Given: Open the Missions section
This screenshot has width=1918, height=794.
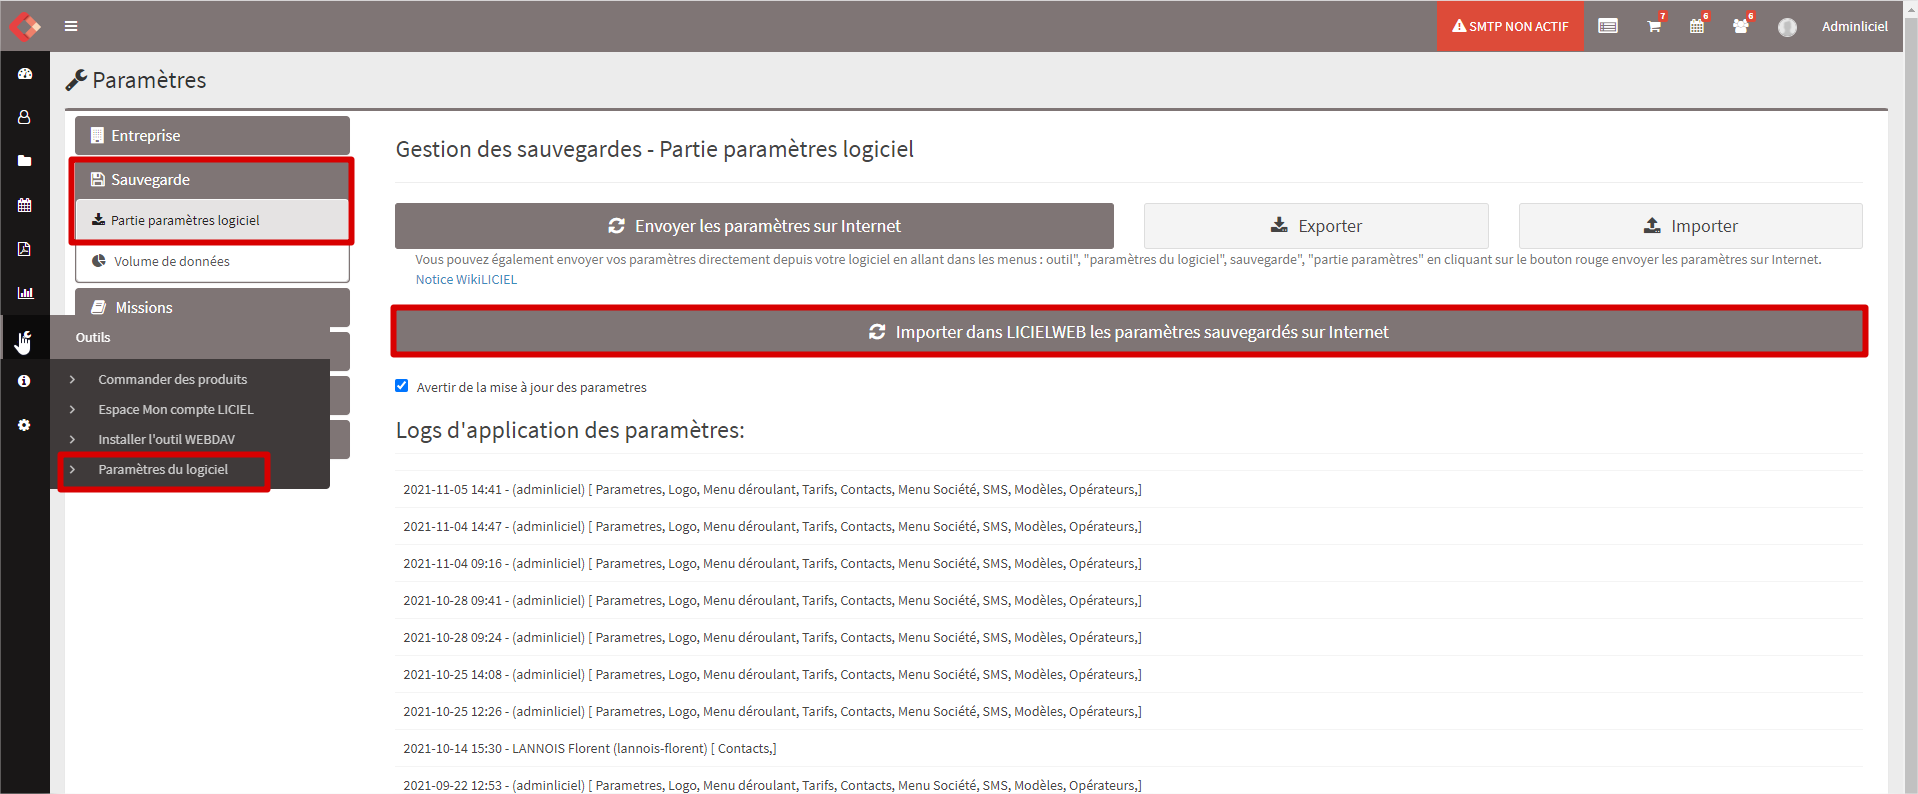Looking at the screenshot, I should [x=212, y=308].
